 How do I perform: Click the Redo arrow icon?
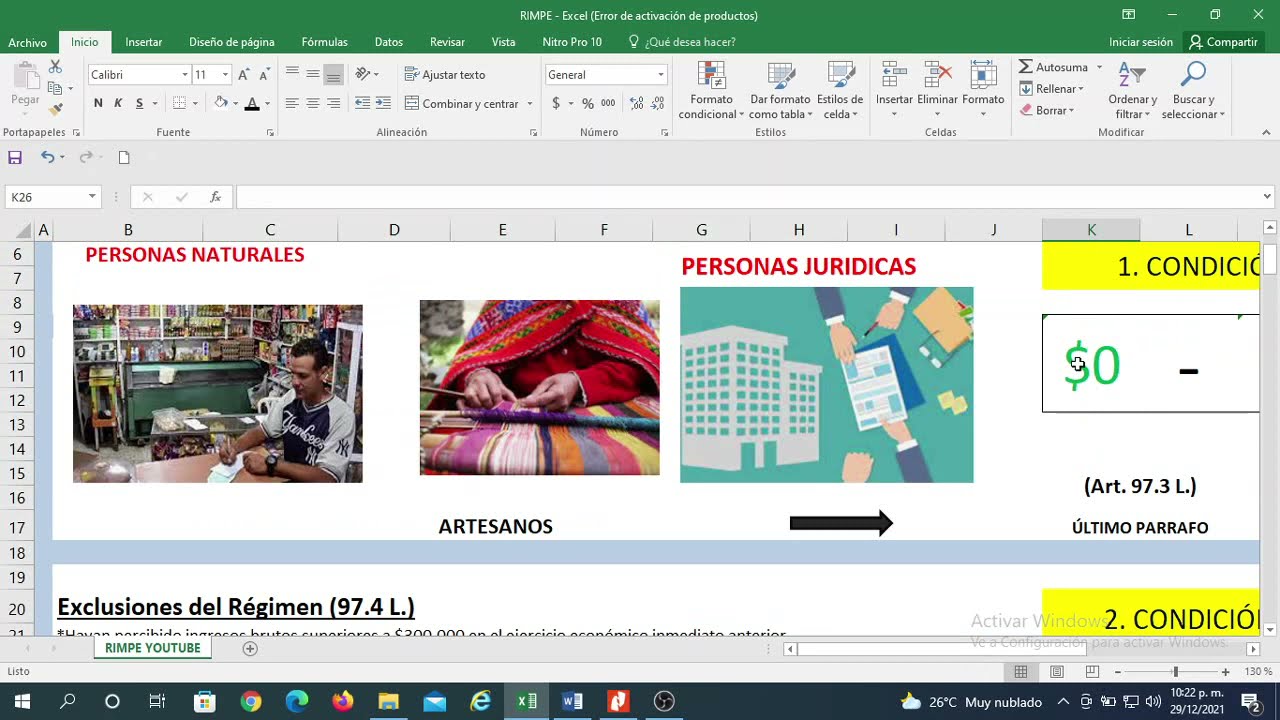point(86,157)
